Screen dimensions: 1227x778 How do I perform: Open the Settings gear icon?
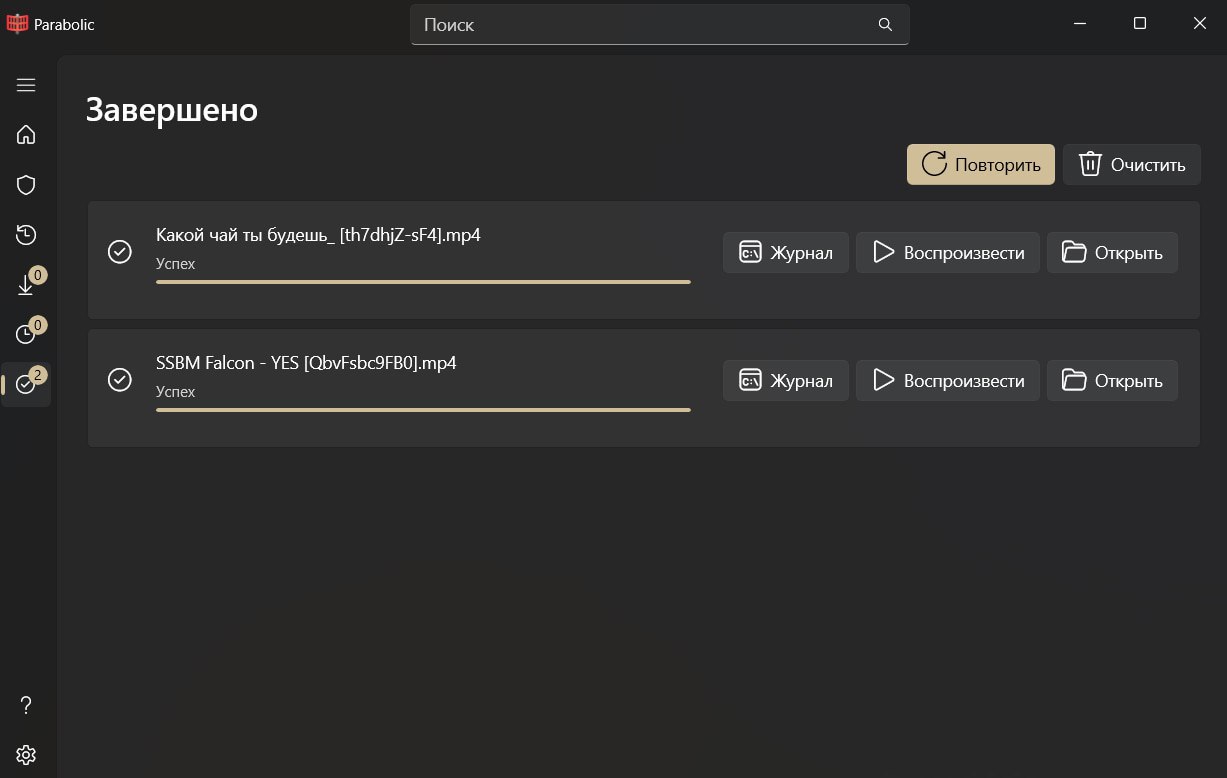(26, 754)
